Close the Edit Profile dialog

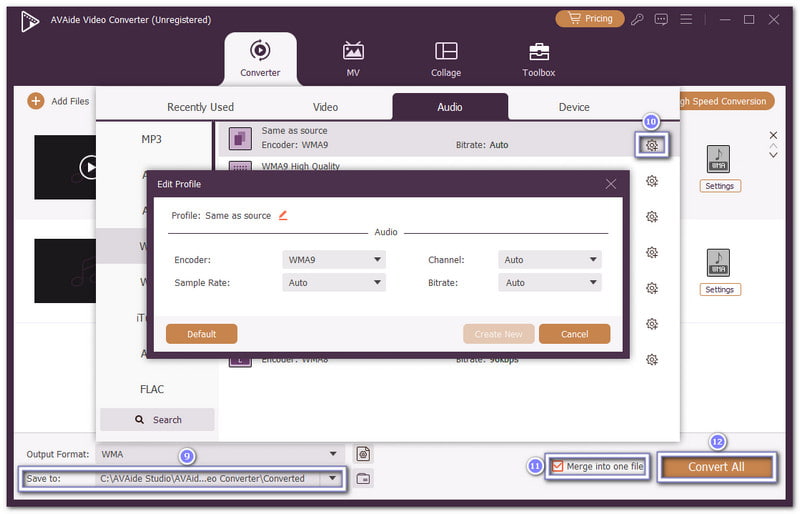[x=611, y=184]
